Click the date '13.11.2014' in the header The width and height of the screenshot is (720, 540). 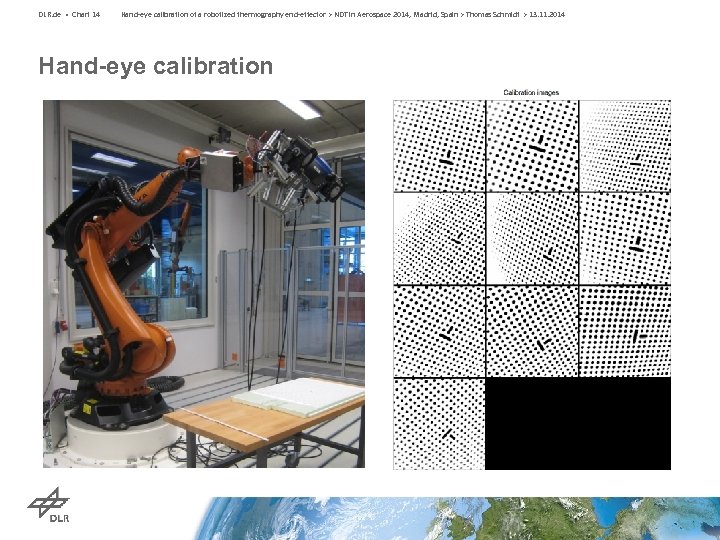pos(547,15)
